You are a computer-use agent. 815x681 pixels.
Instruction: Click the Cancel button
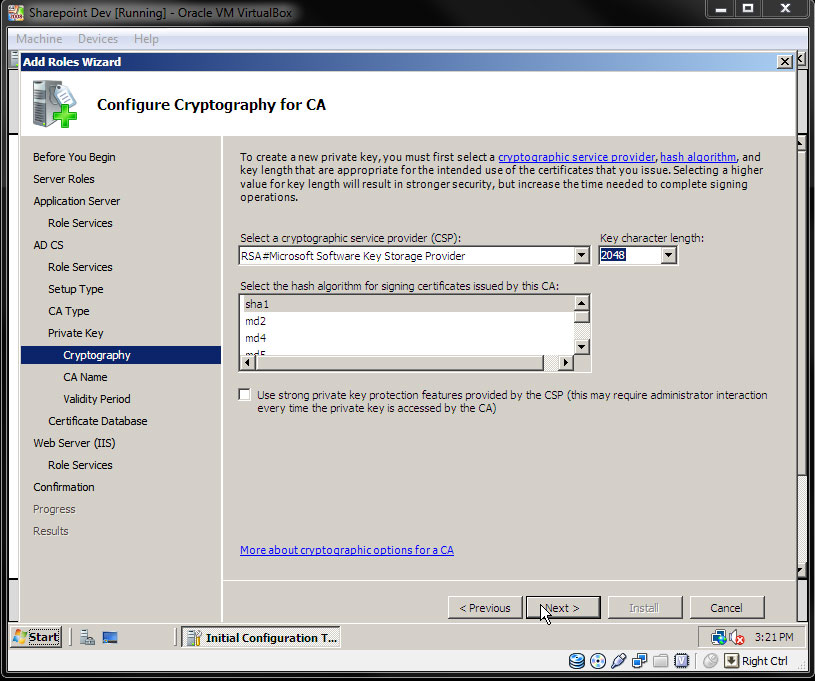pyautogui.click(x=727, y=608)
